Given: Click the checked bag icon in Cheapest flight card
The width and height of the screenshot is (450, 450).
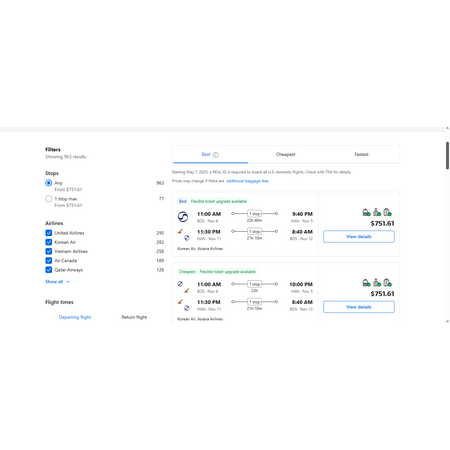Looking at the screenshot, I should tap(387, 283).
